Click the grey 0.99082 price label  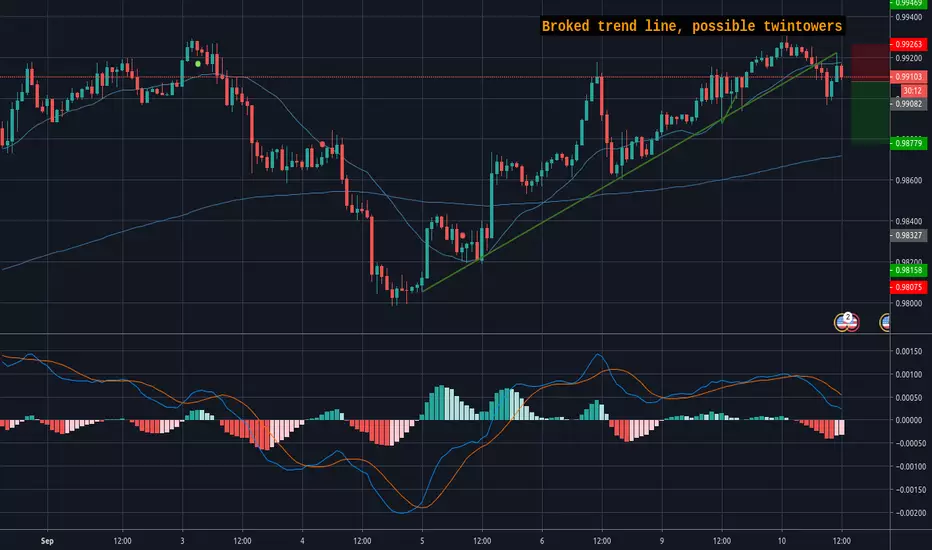908,104
